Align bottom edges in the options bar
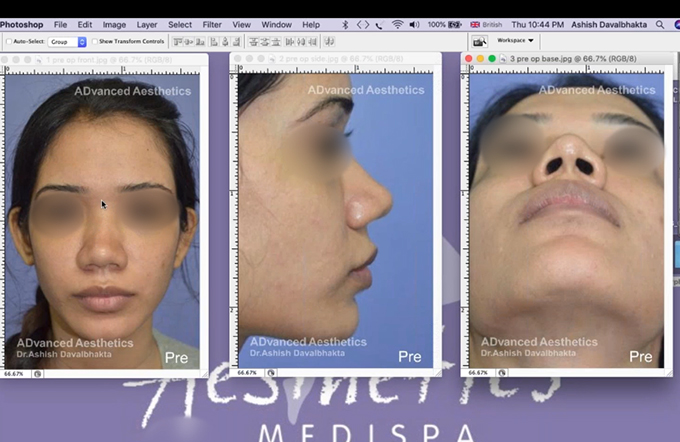Screen dimensions: 680x442 [x=200, y=42]
